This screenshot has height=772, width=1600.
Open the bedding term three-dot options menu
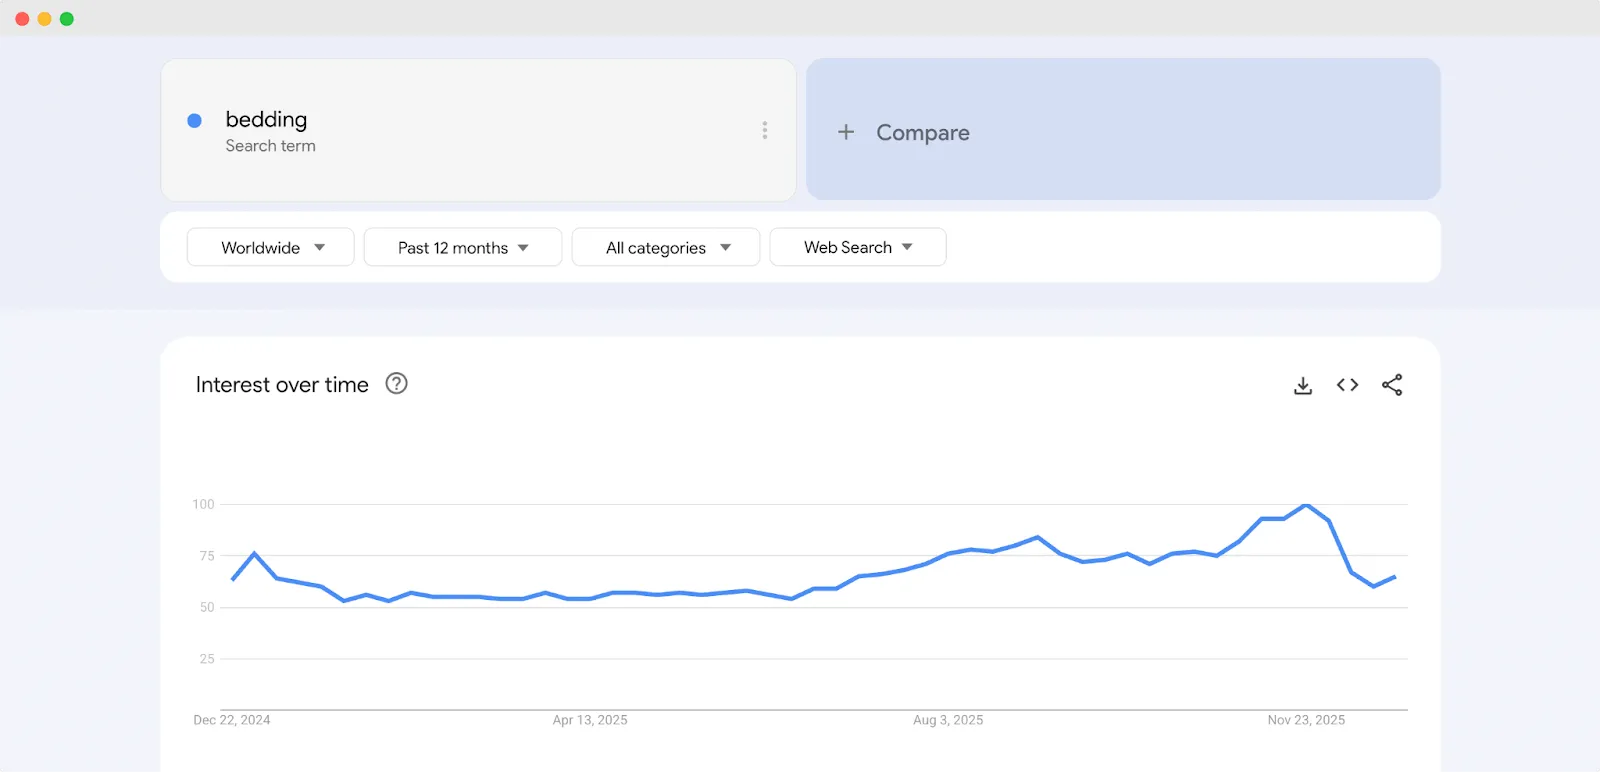(765, 130)
